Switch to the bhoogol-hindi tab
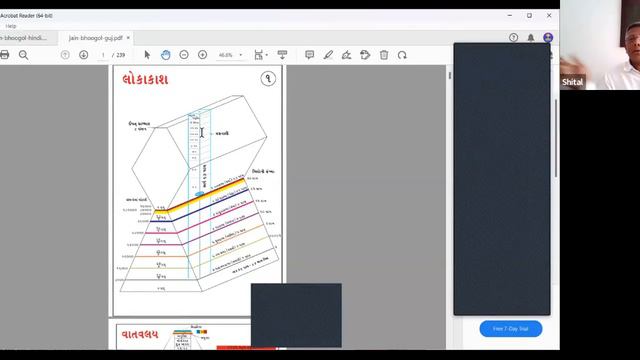Viewport: 640px width, 360px height. click(x=24, y=38)
